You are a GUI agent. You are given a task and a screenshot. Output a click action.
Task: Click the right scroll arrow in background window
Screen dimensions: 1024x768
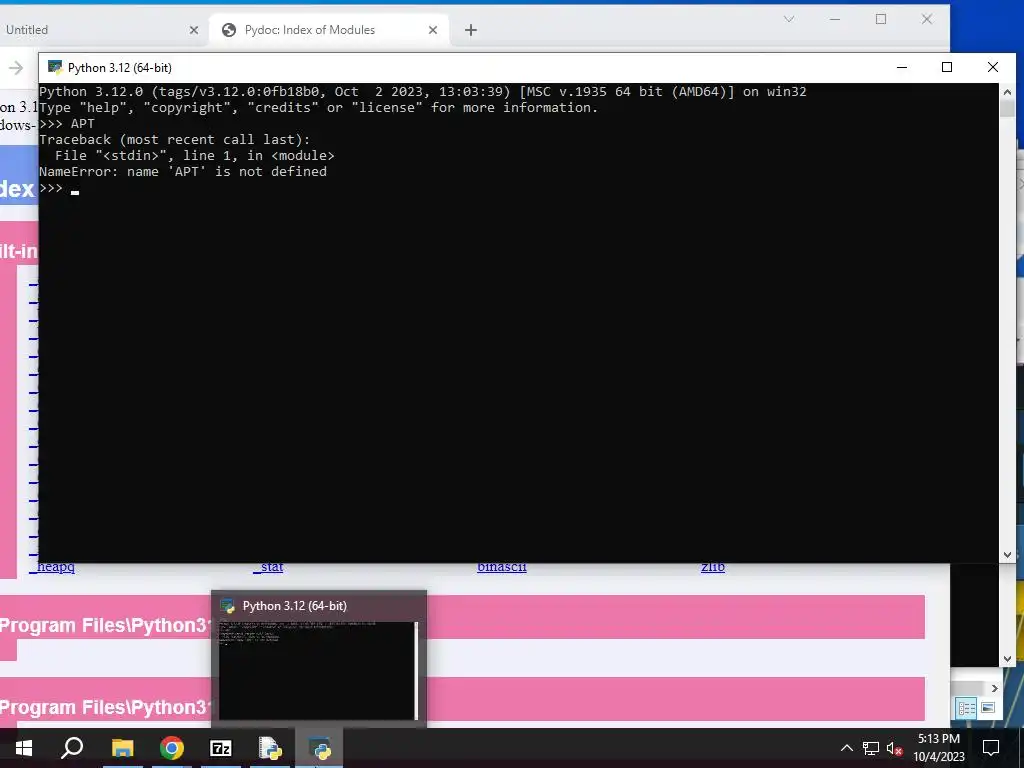(994, 688)
